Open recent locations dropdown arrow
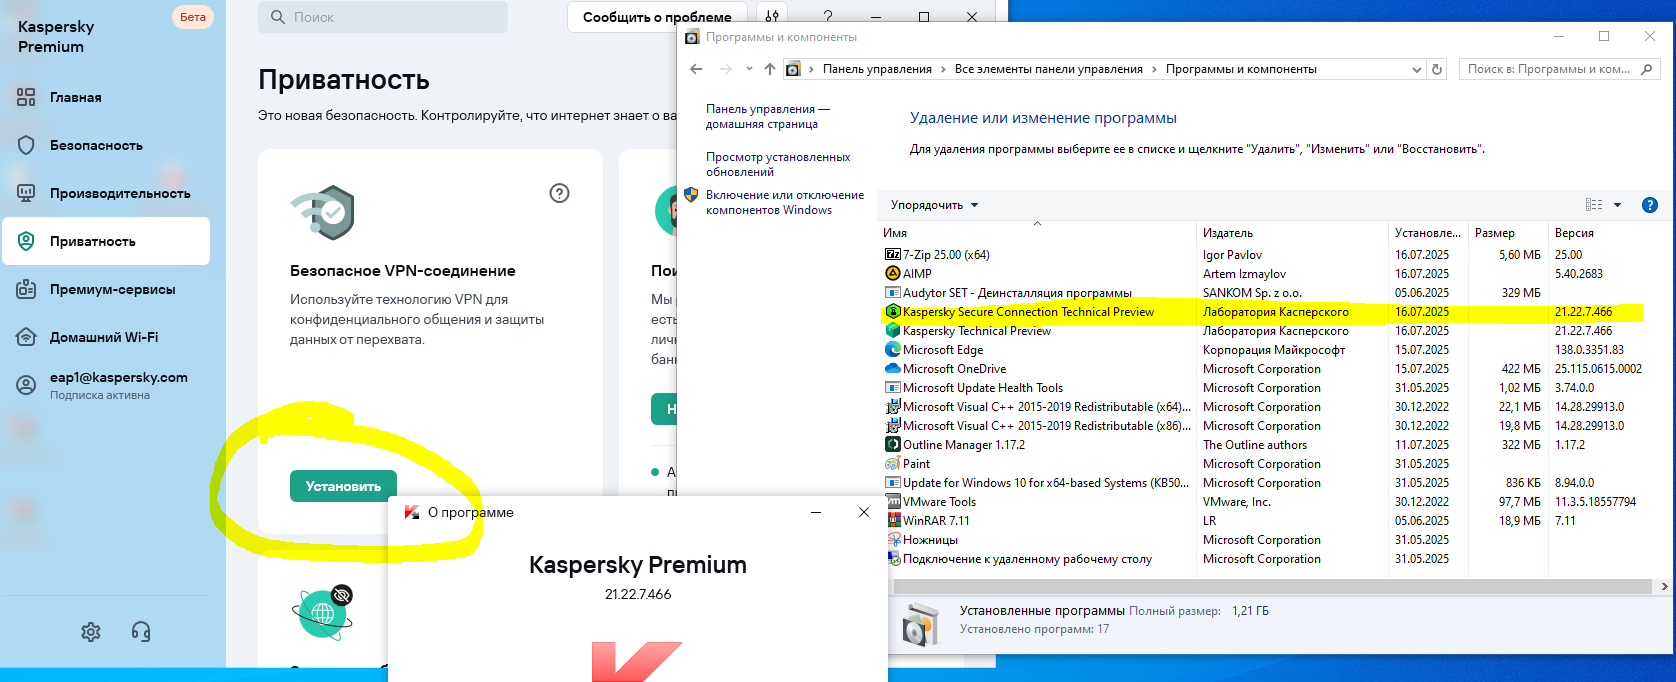The width and height of the screenshot is (1676, 682). [x=749, y=69]
